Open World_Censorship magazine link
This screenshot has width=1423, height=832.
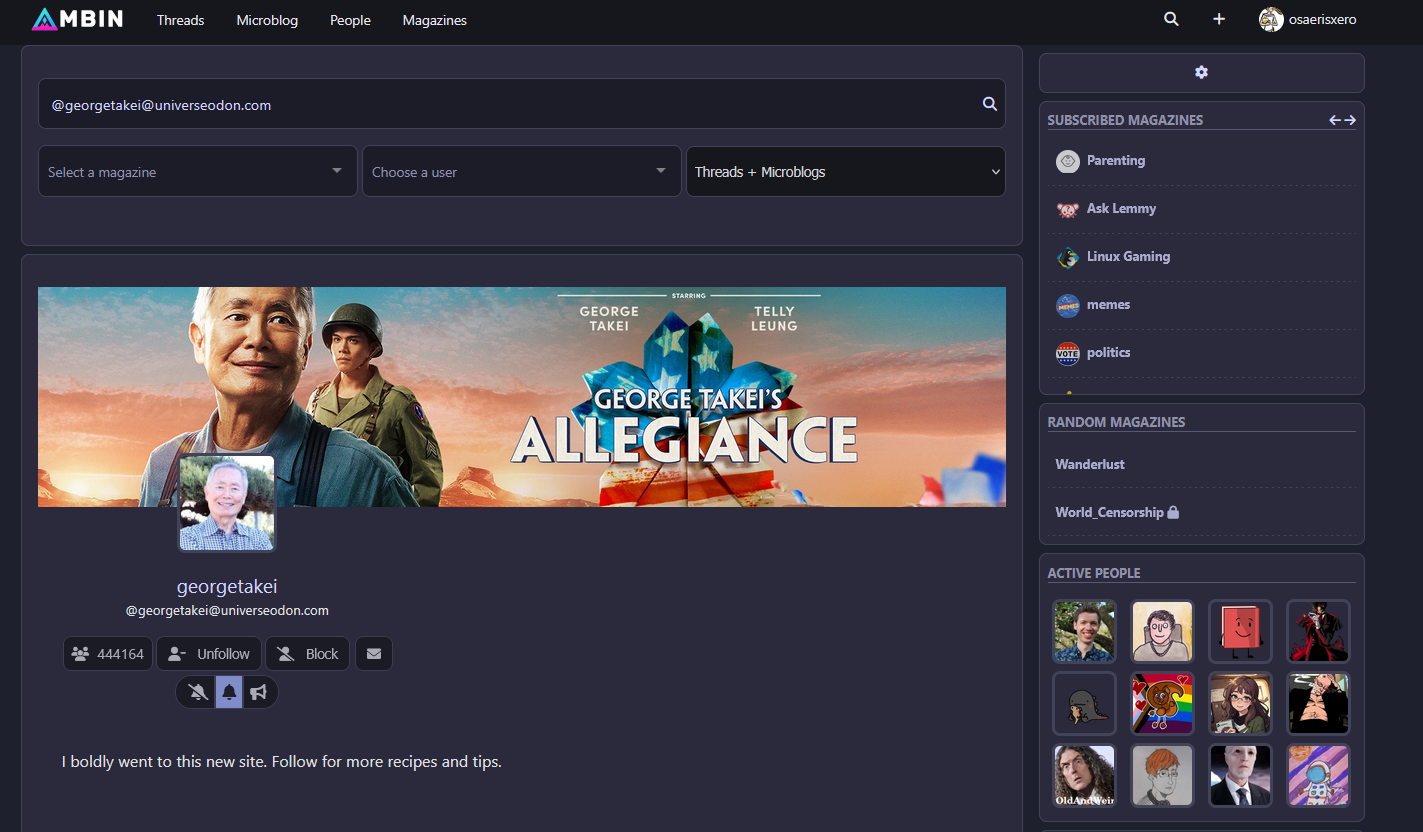[1109, 512]
